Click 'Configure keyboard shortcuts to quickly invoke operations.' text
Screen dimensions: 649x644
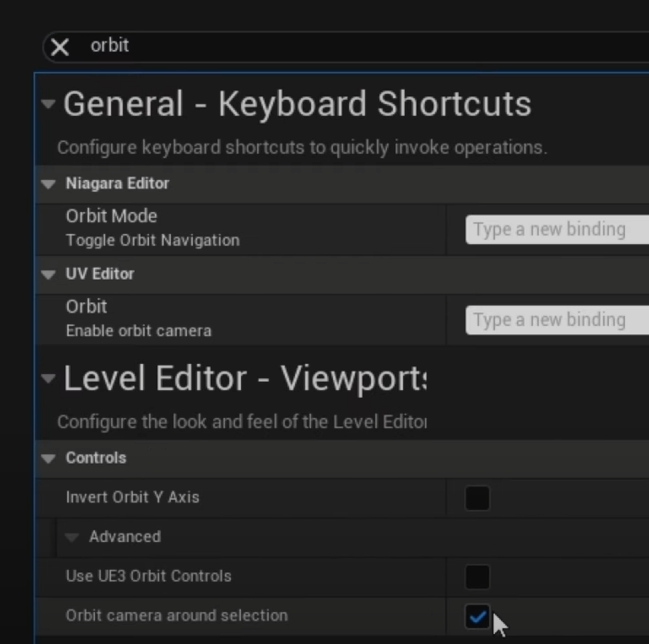click(302, 148)
